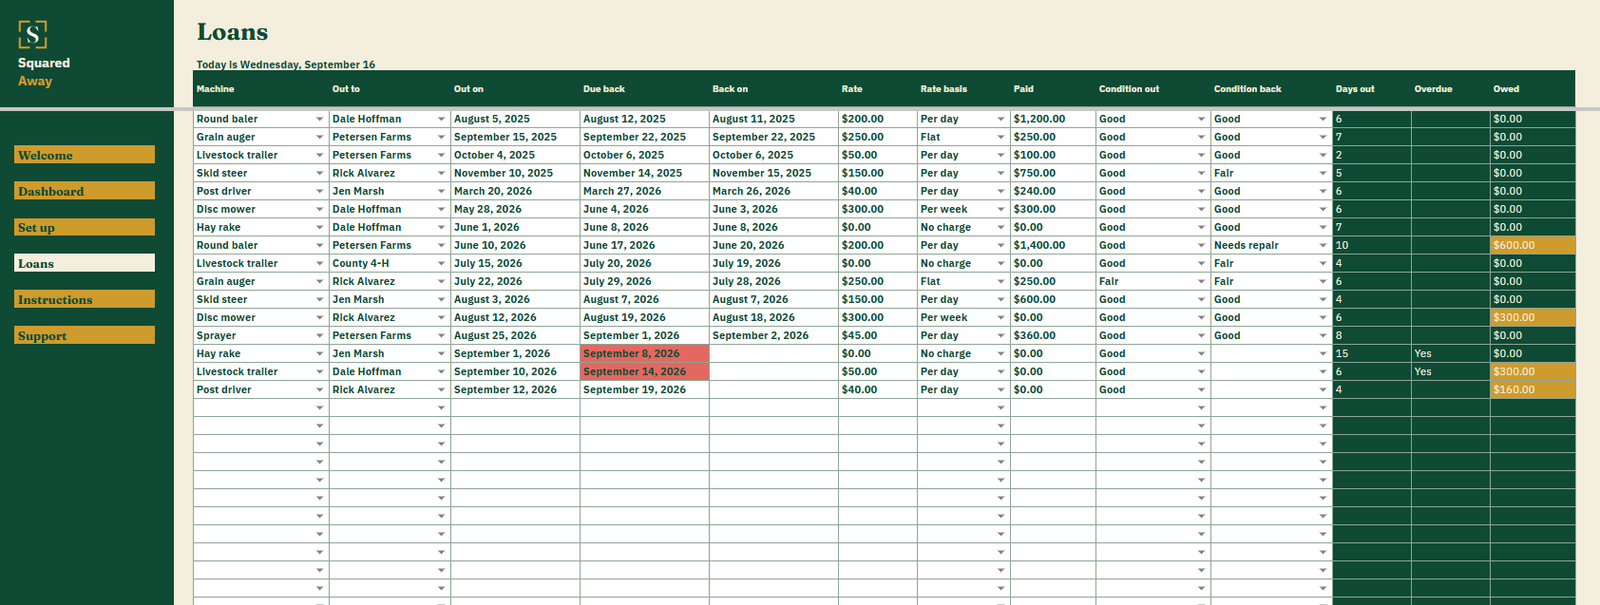Image resolution: width=1600 pixels, height=605 pixels.
Task: Click Out on cell in first empty row
Action: (x=515, y=407)
